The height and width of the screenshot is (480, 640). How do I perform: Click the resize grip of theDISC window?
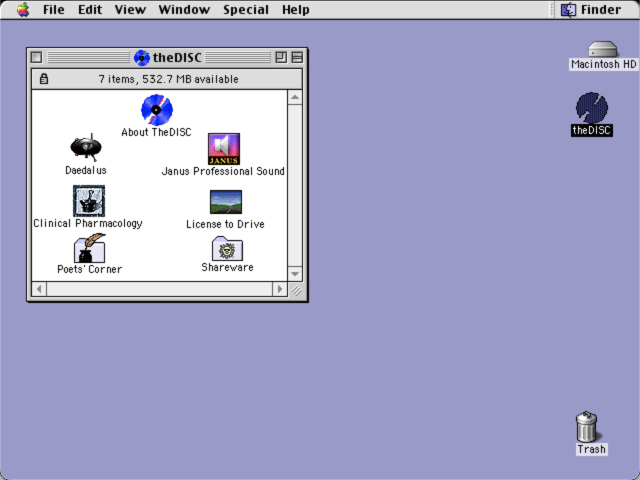click(x=296, y=289)
